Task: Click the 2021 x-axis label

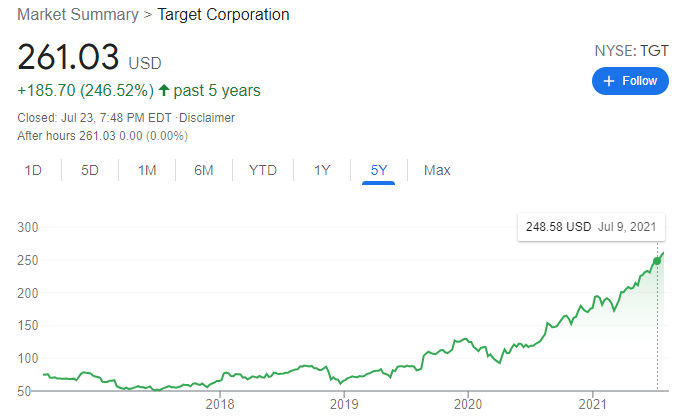Action: click(593, 404)
